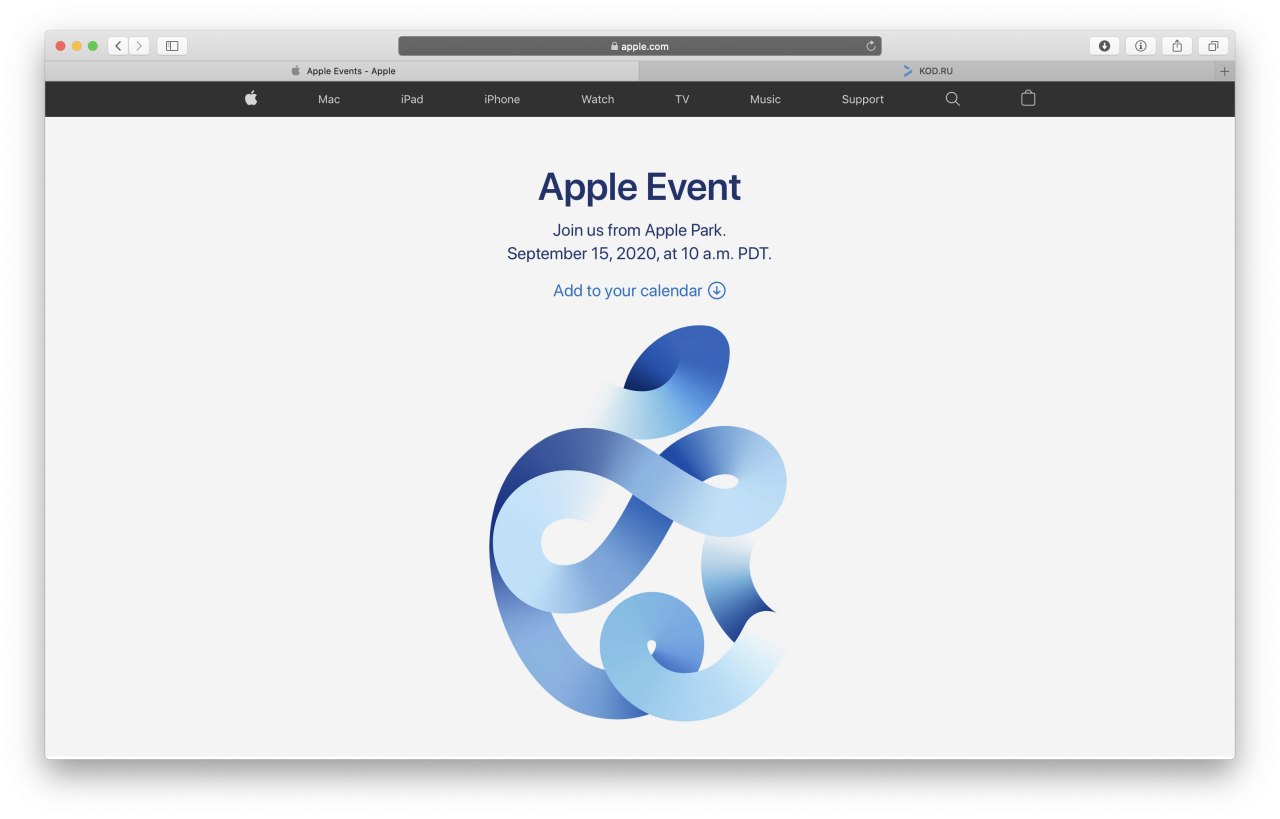Open Safari downloads button

[x=1104, y=46]
